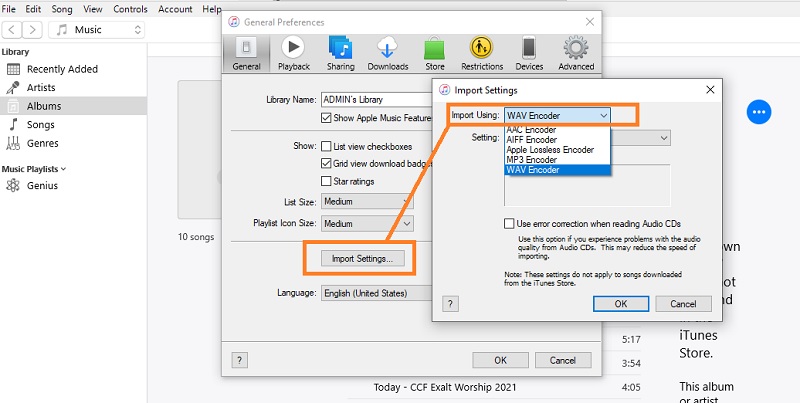Viewport: 800px width, 403px height.
Task: Click the 10 songs label
Action: click(x=196, y=237)
